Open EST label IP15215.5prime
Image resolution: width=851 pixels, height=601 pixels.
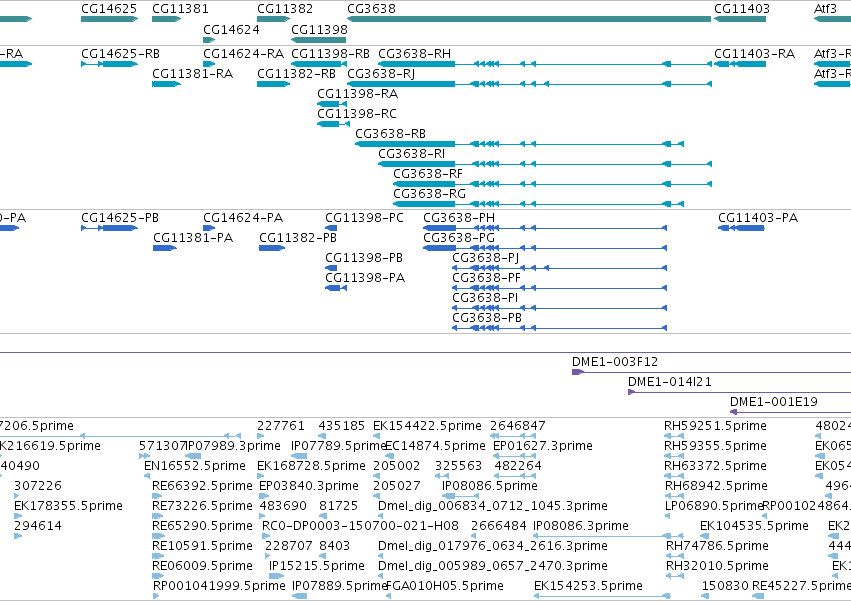317,566
